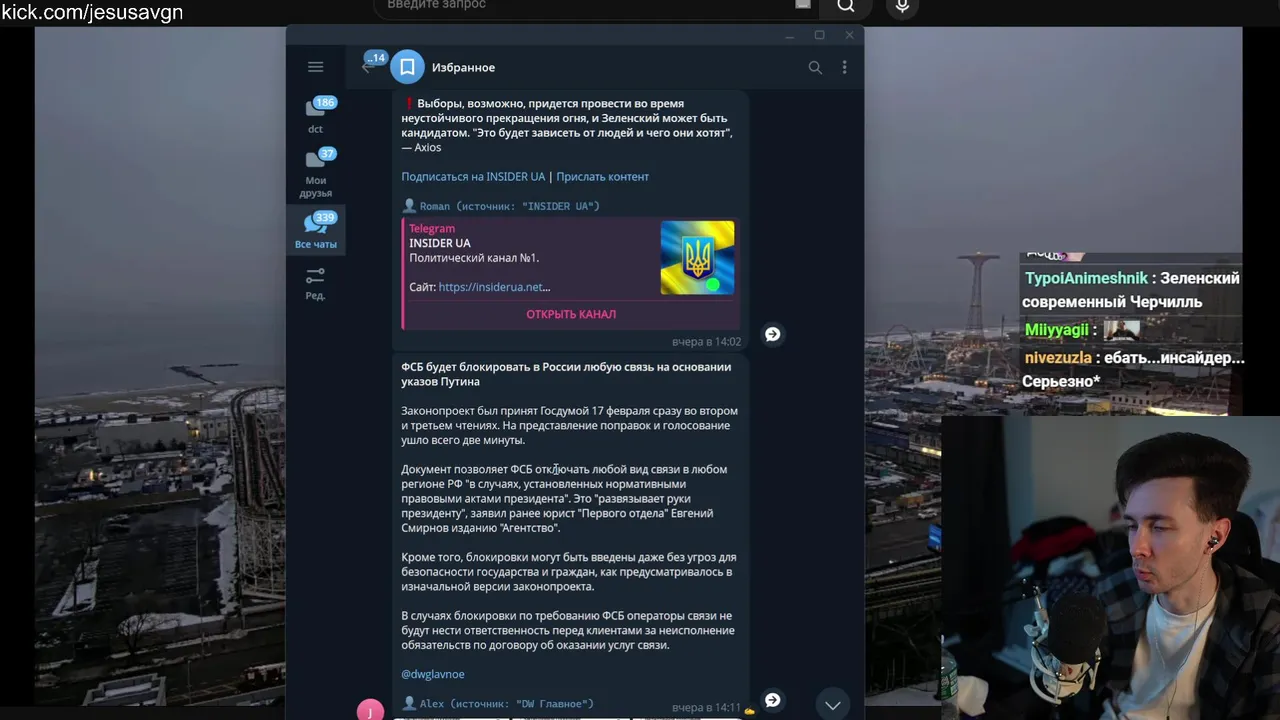Click the INSIDER UA preview title

coord(439,243)
